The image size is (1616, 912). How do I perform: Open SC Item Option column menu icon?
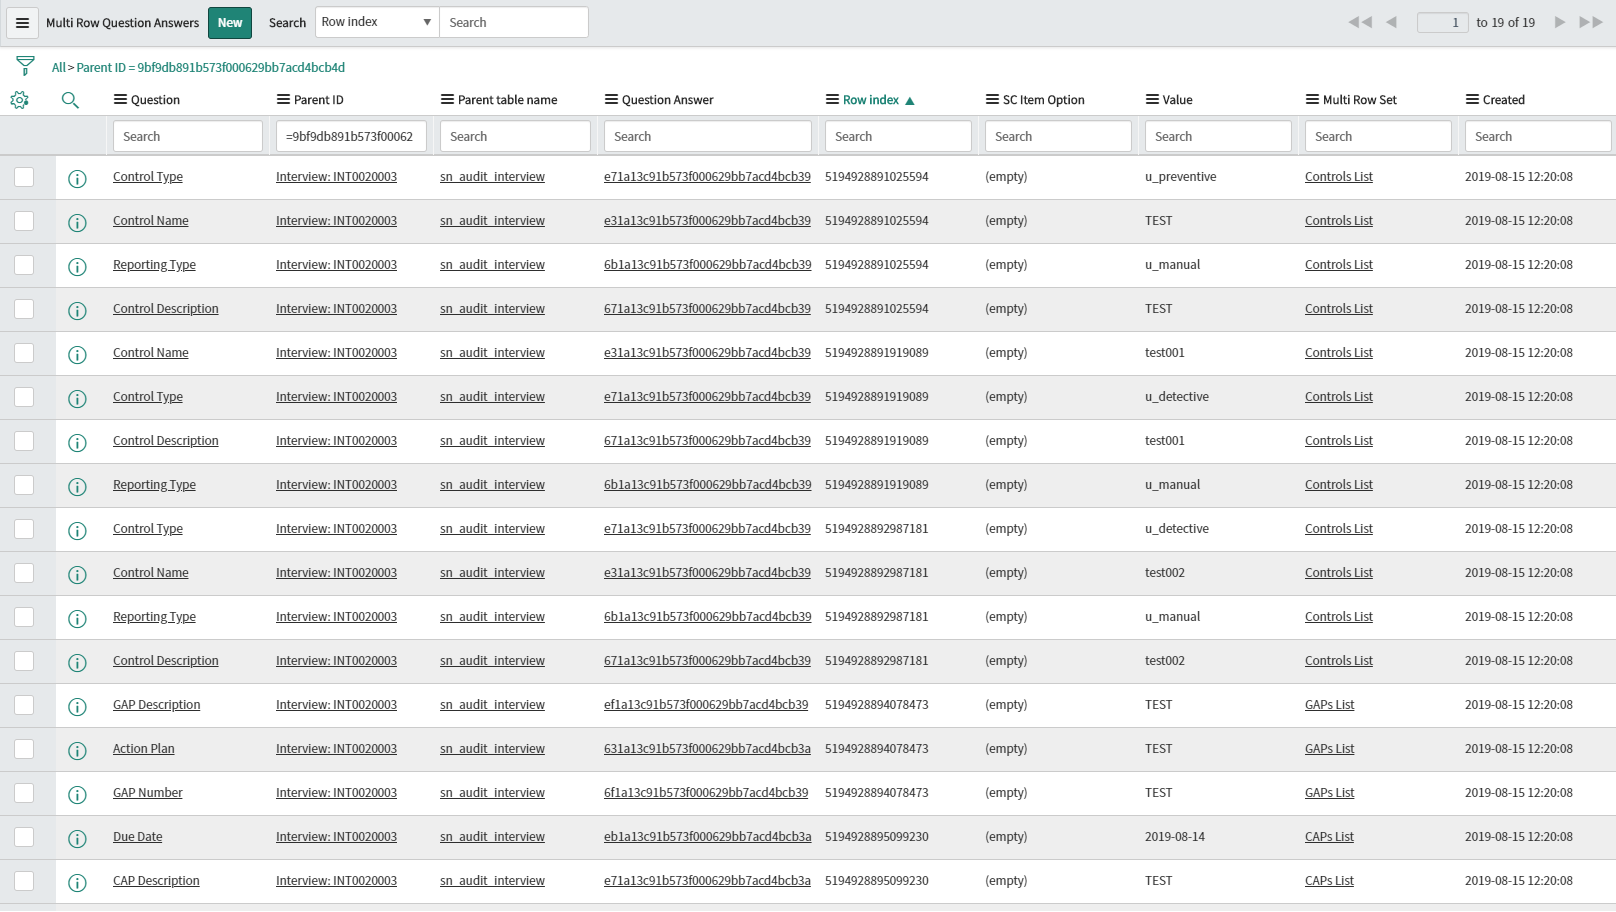click(x=992, y=99)
